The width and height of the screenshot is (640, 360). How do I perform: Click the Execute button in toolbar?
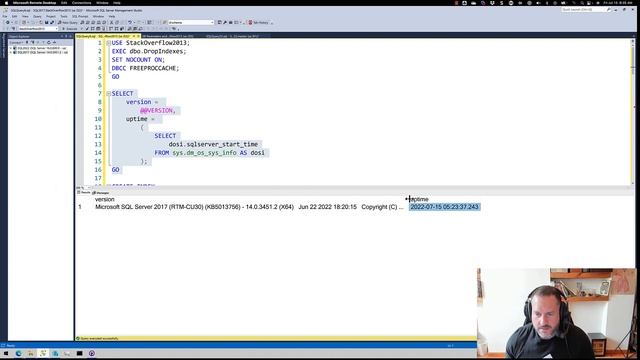70,29
